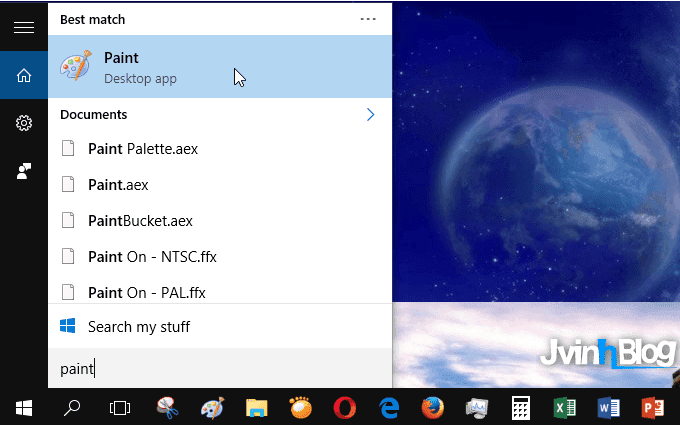This screenshot has height=425, width=680.
Task: Click the file icon beside PaintBucket.aex
Action: (x=68, y=220)
